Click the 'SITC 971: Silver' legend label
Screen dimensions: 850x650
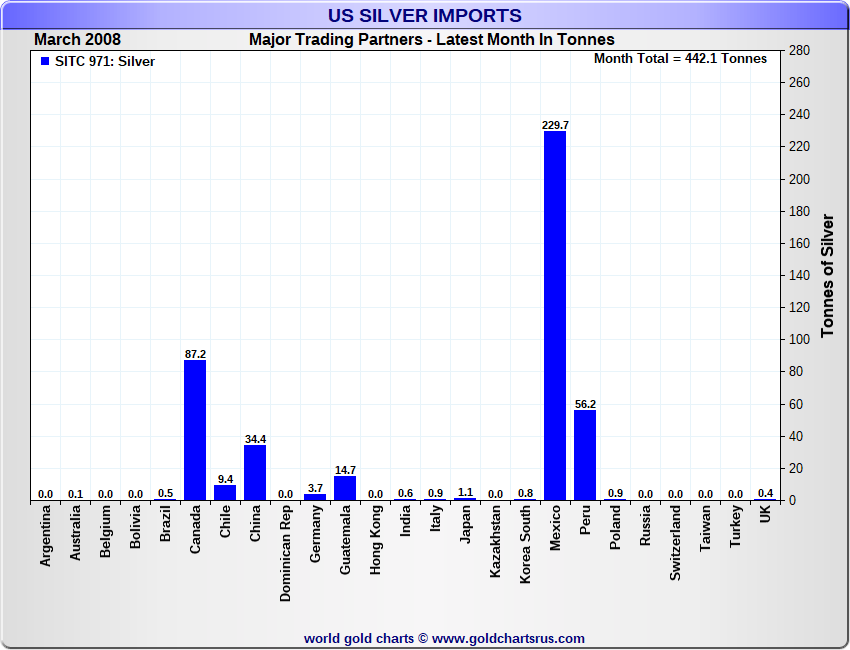(x=103, y=62)
